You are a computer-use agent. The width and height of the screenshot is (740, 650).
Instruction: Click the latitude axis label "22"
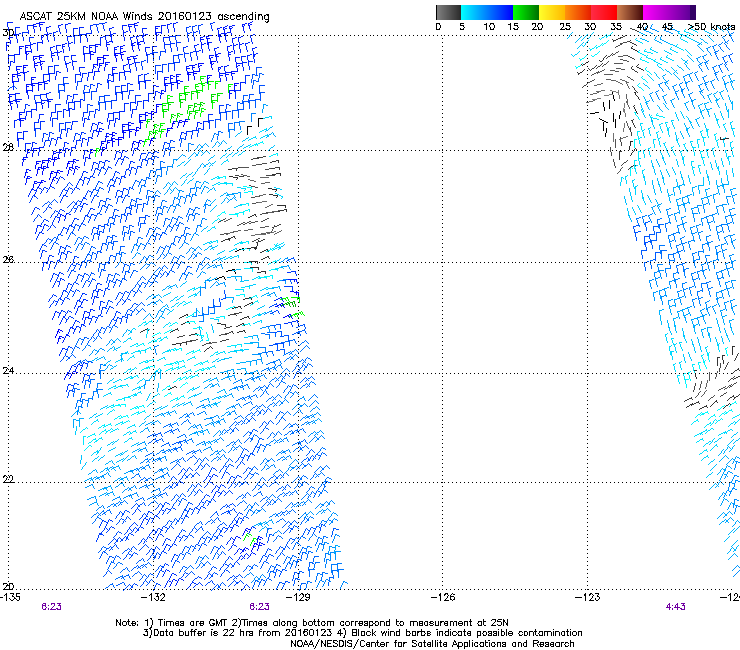(8, 479)
